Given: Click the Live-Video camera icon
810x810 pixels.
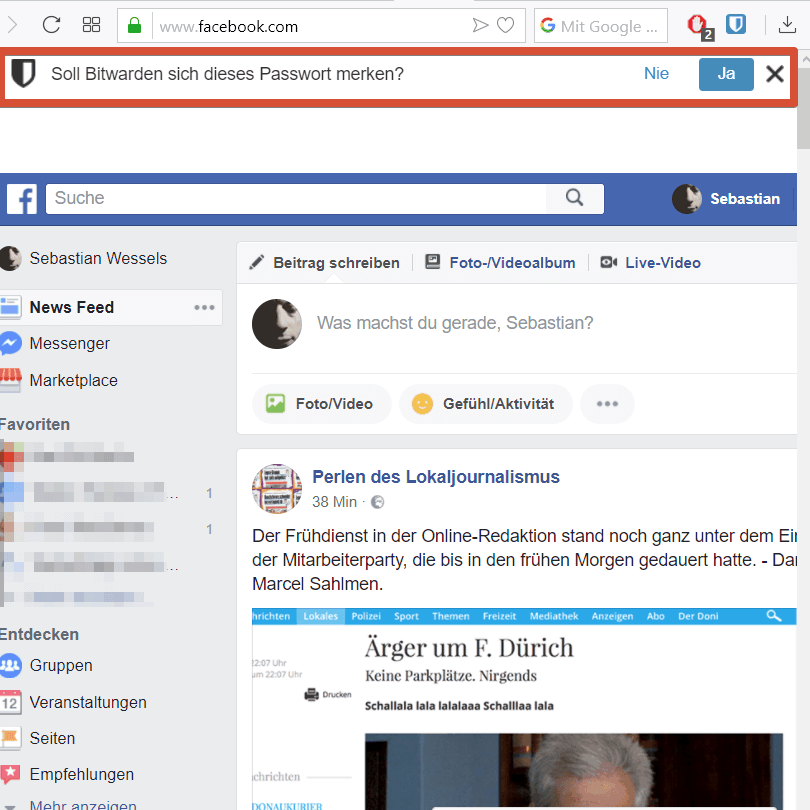Looking at the screenshot, I should 609,262.
